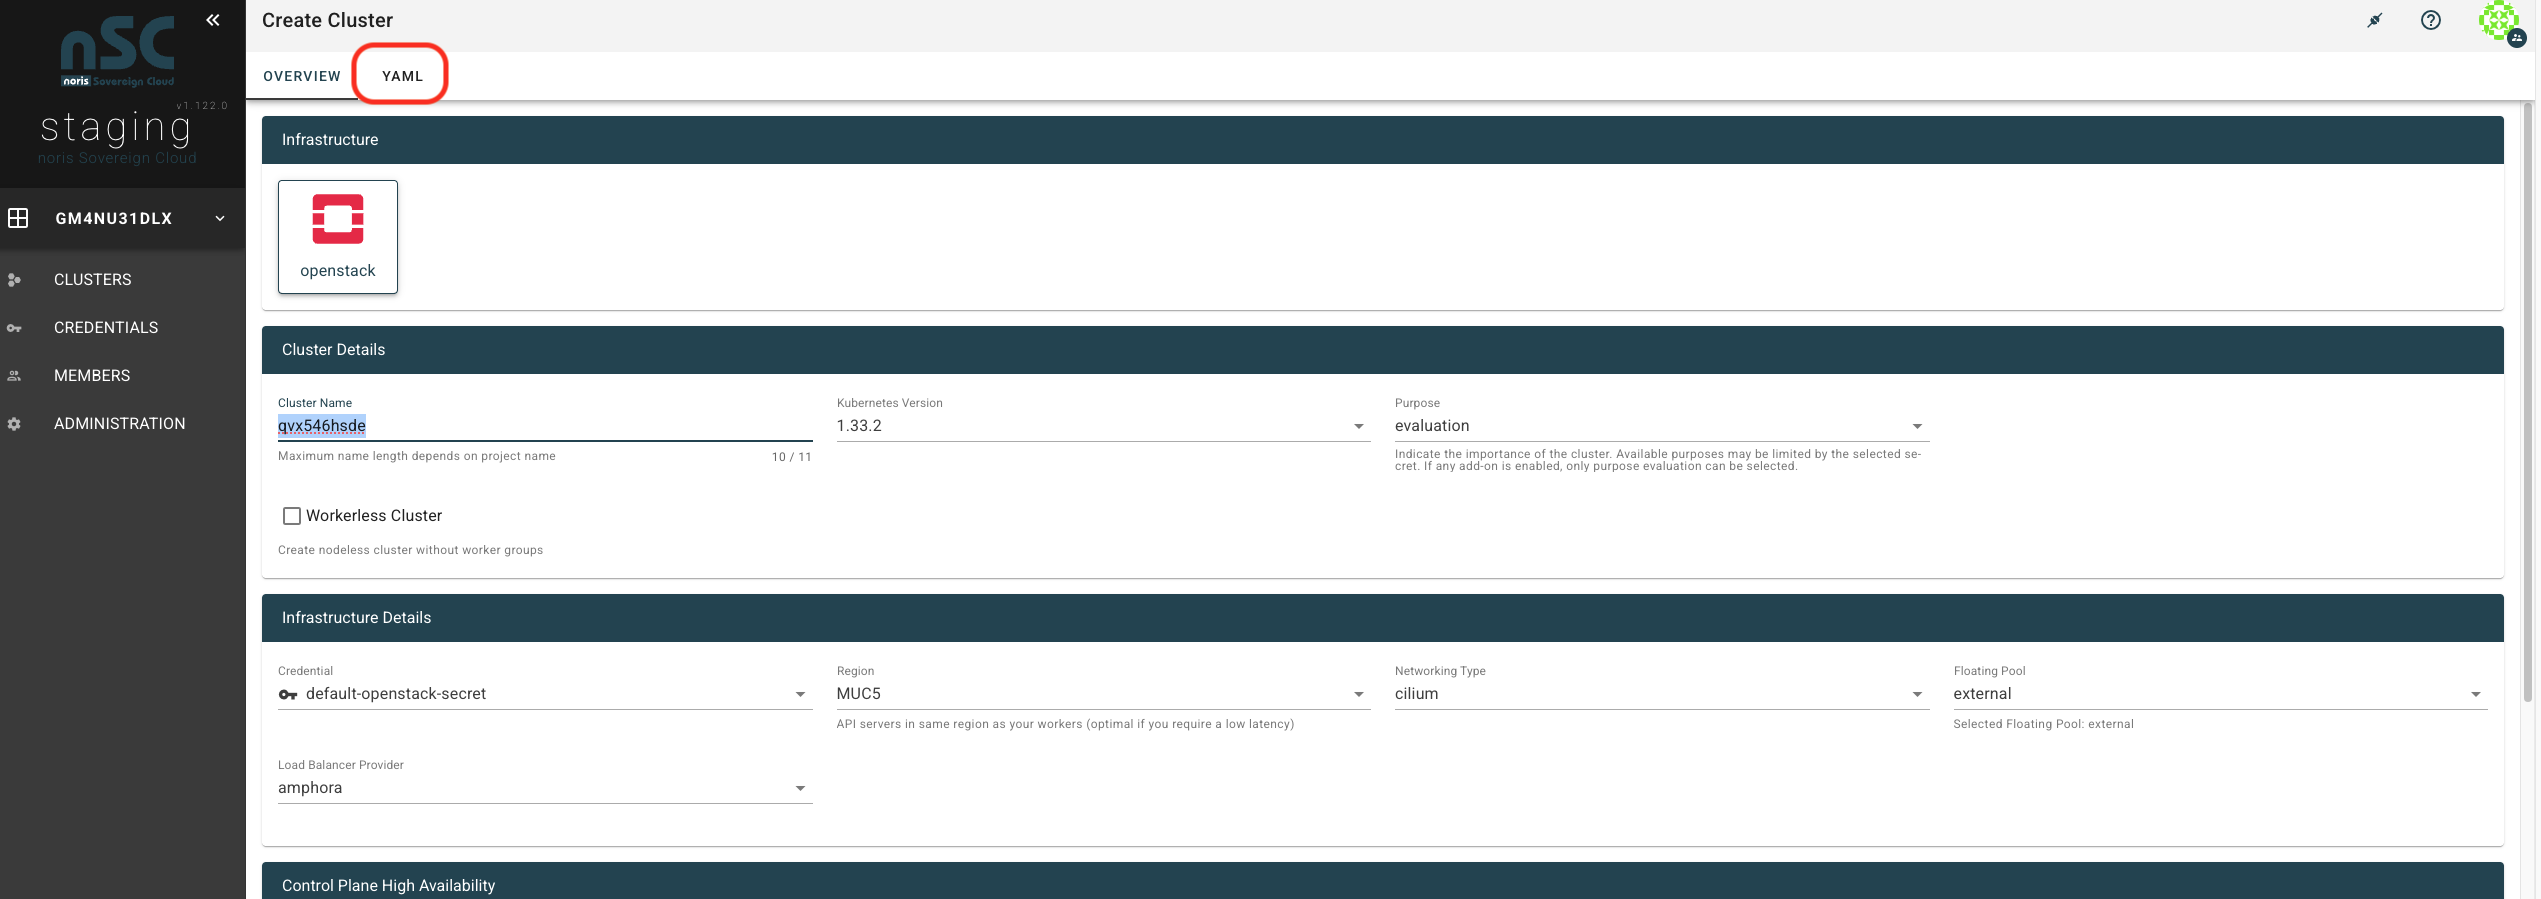This screenshot has width=2541, height=899.
Task: Select the openstack infrastructure card
Action: coord(338,237)
